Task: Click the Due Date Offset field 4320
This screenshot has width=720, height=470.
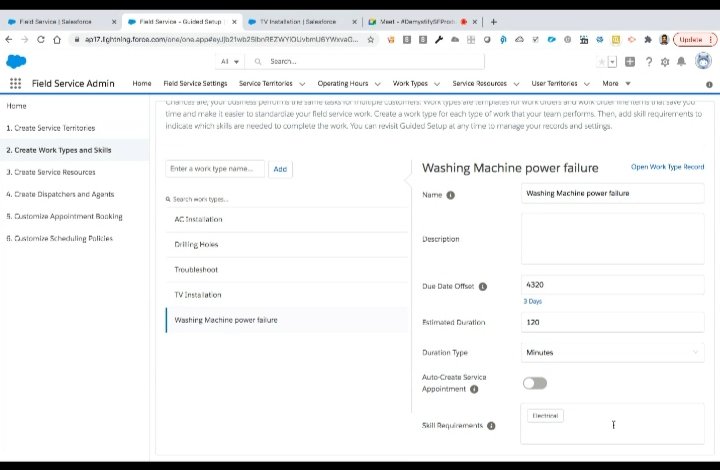Action: click(x=613, y=285)
